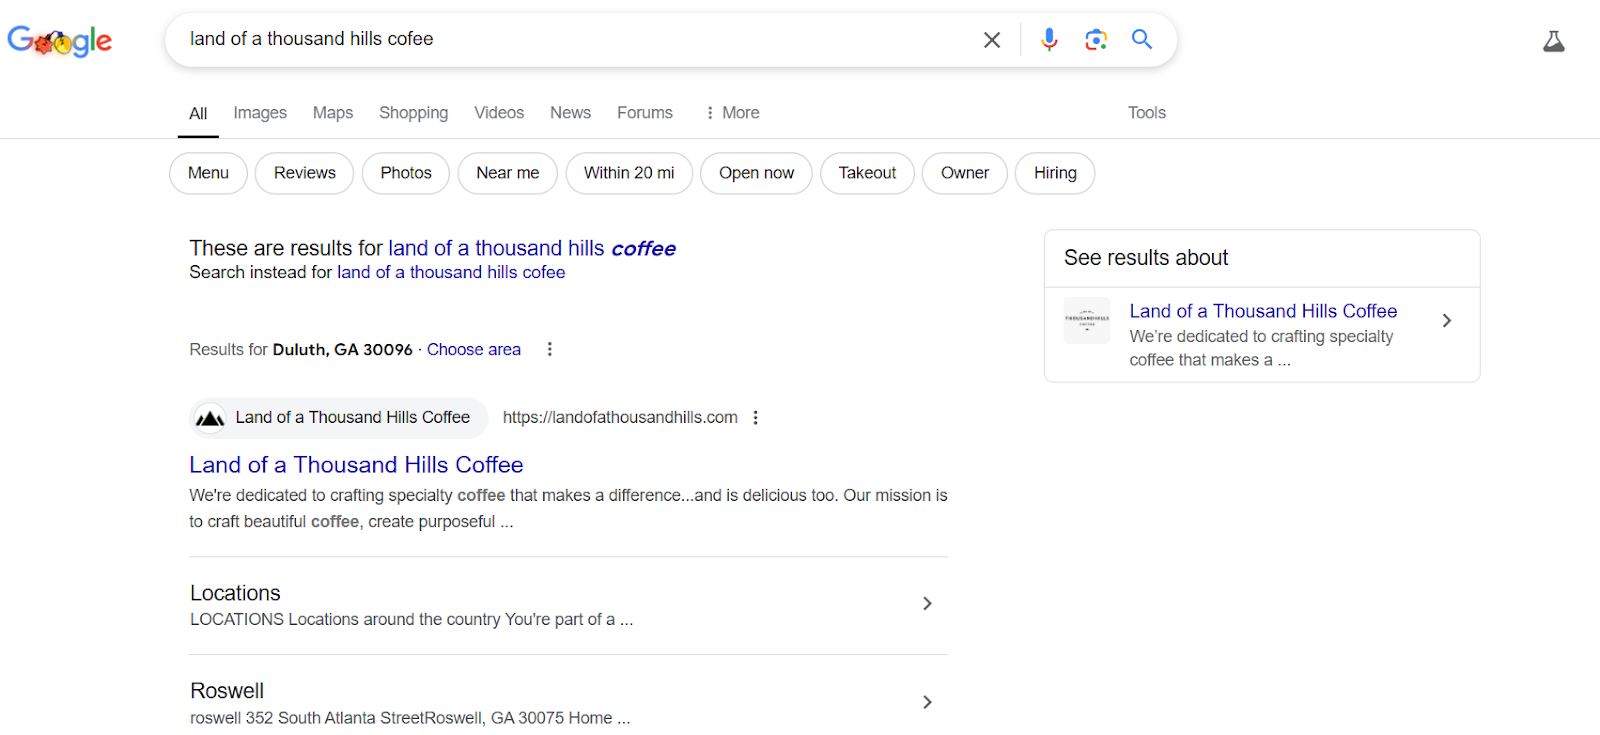
Task: Click the landofathousandhills.com URL text
Action: [620, 418]
